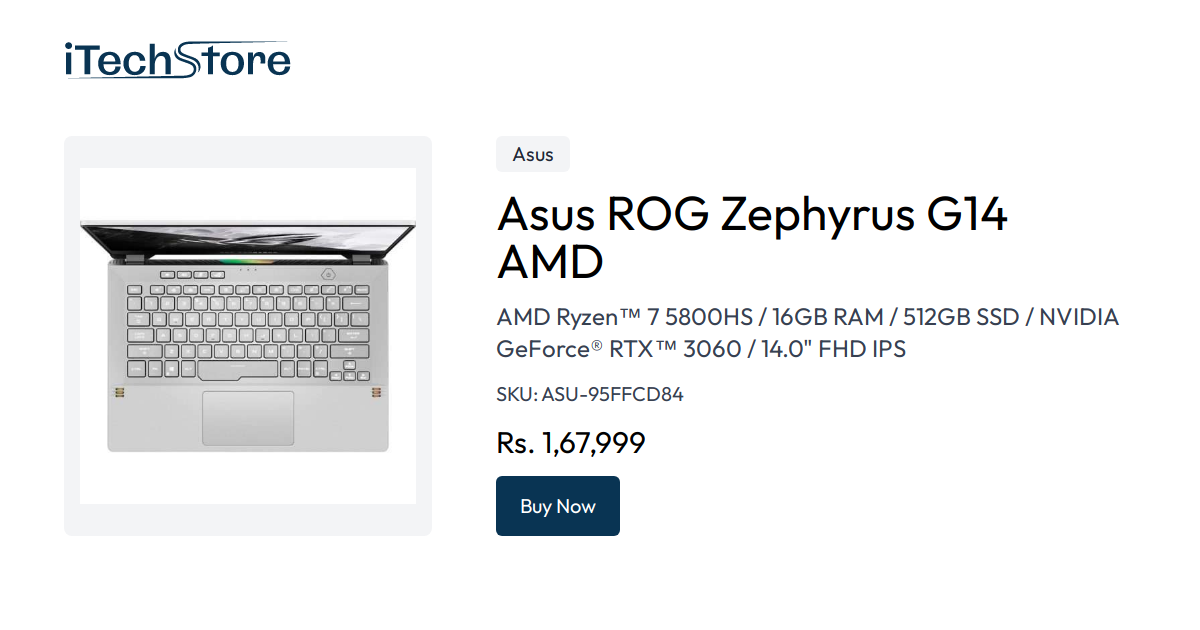Click the Buy Now button
The height and width of the screenshot is (630, 1200).
pyautogui.click(x=557, y=506)
